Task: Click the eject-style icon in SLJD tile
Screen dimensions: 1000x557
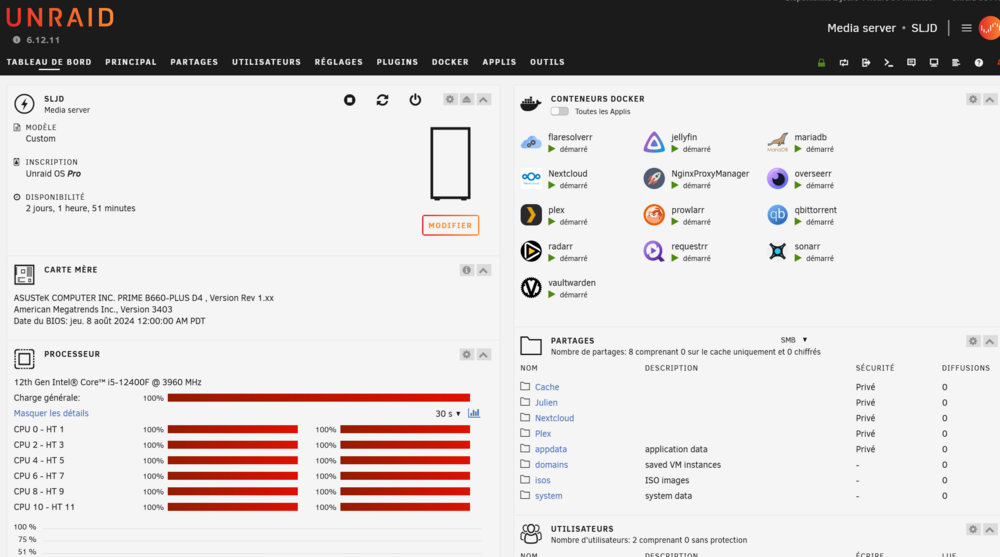Action: 467,100
